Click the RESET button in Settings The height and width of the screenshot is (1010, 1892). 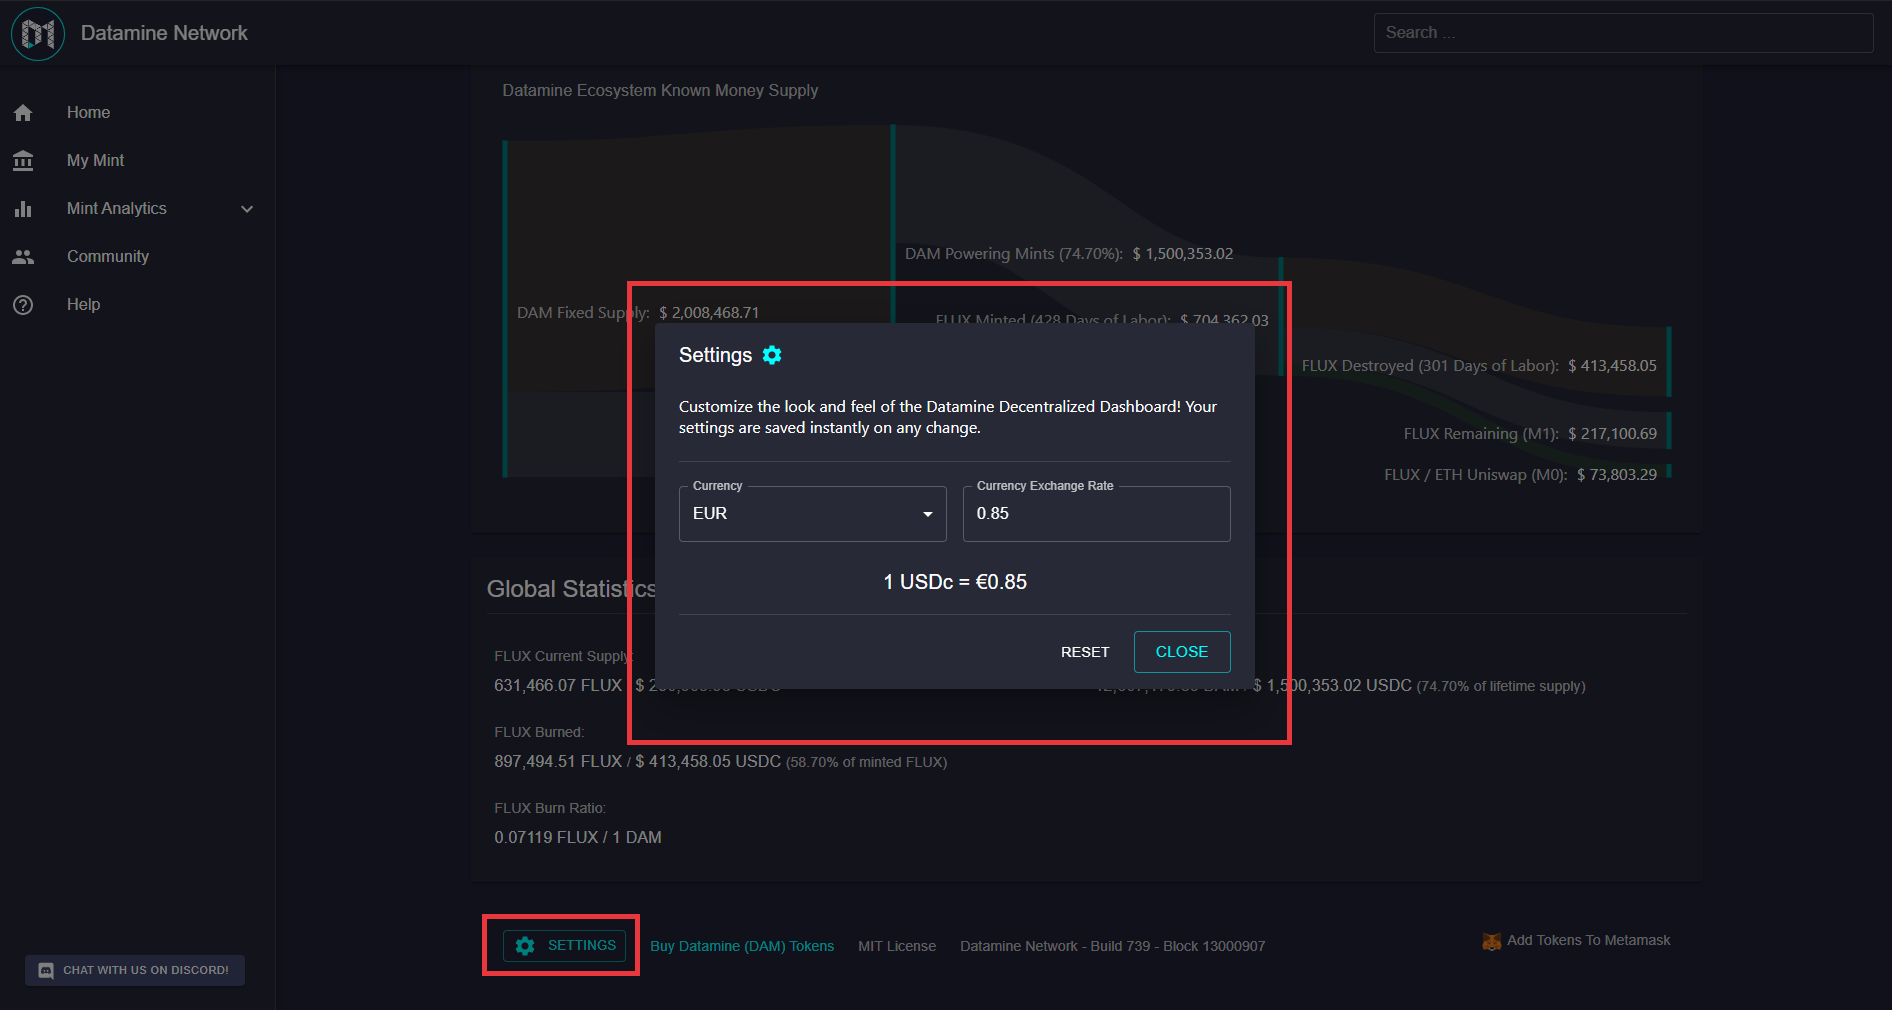click(x=1085, y=652)
